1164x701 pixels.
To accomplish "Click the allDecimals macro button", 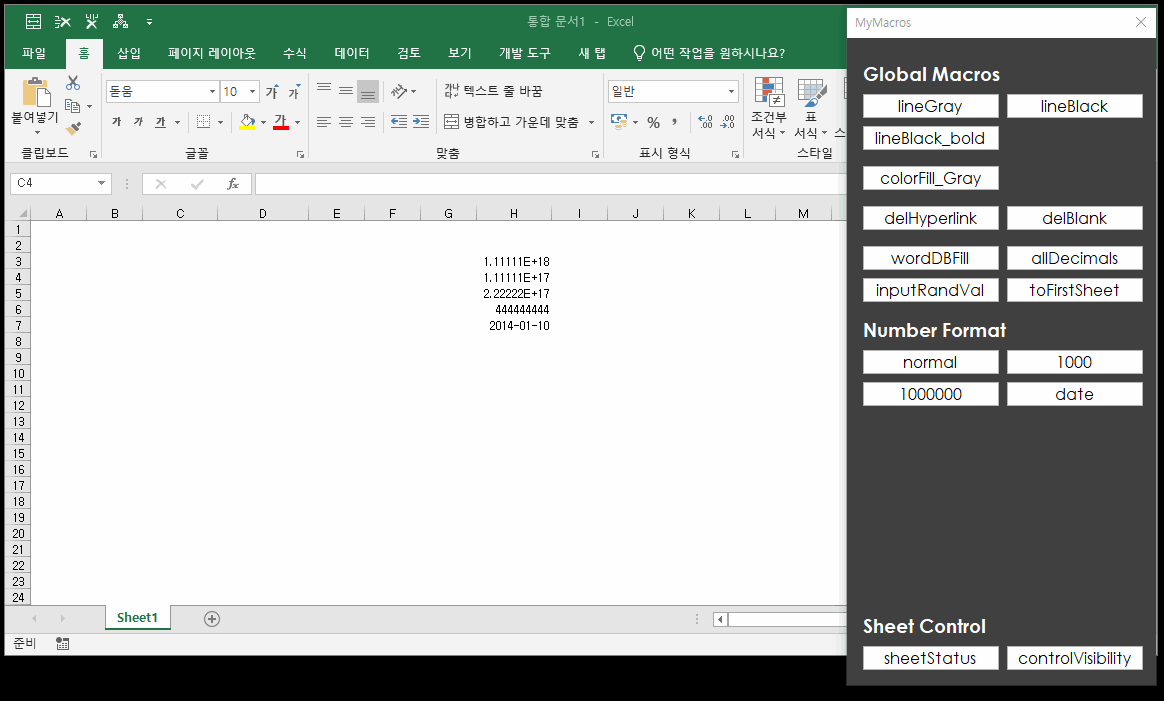I will [1074, 258].
